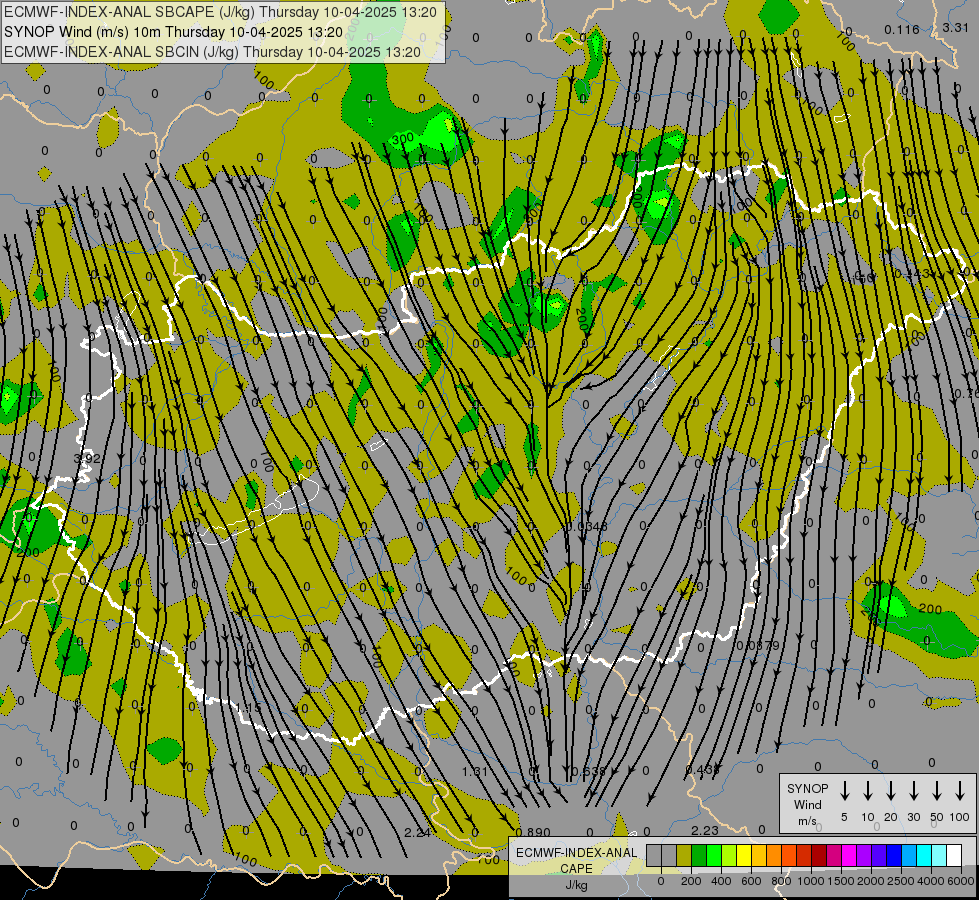Viewport: 979px width, 900px height.
Task: Choose the dark red swatch in CAPE scale
Action: click(819, 855)
